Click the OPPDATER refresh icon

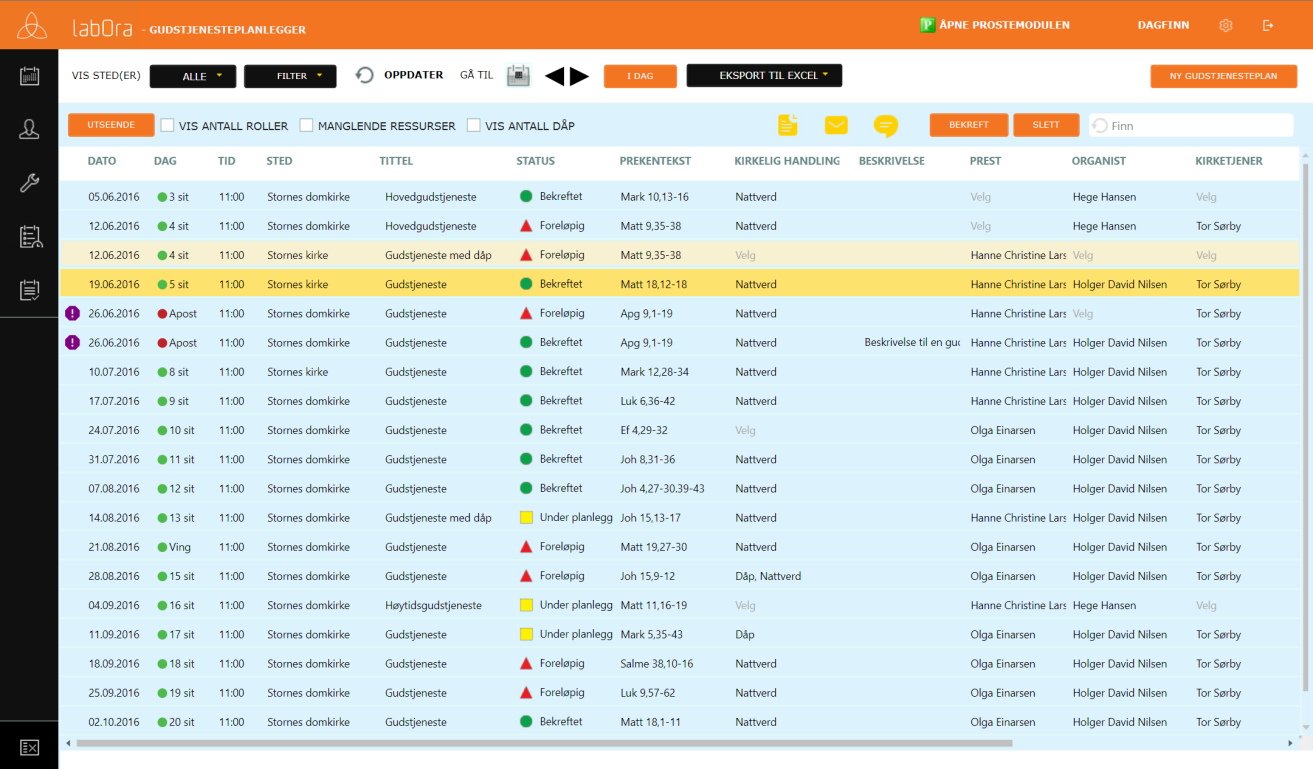click(365, 76)
